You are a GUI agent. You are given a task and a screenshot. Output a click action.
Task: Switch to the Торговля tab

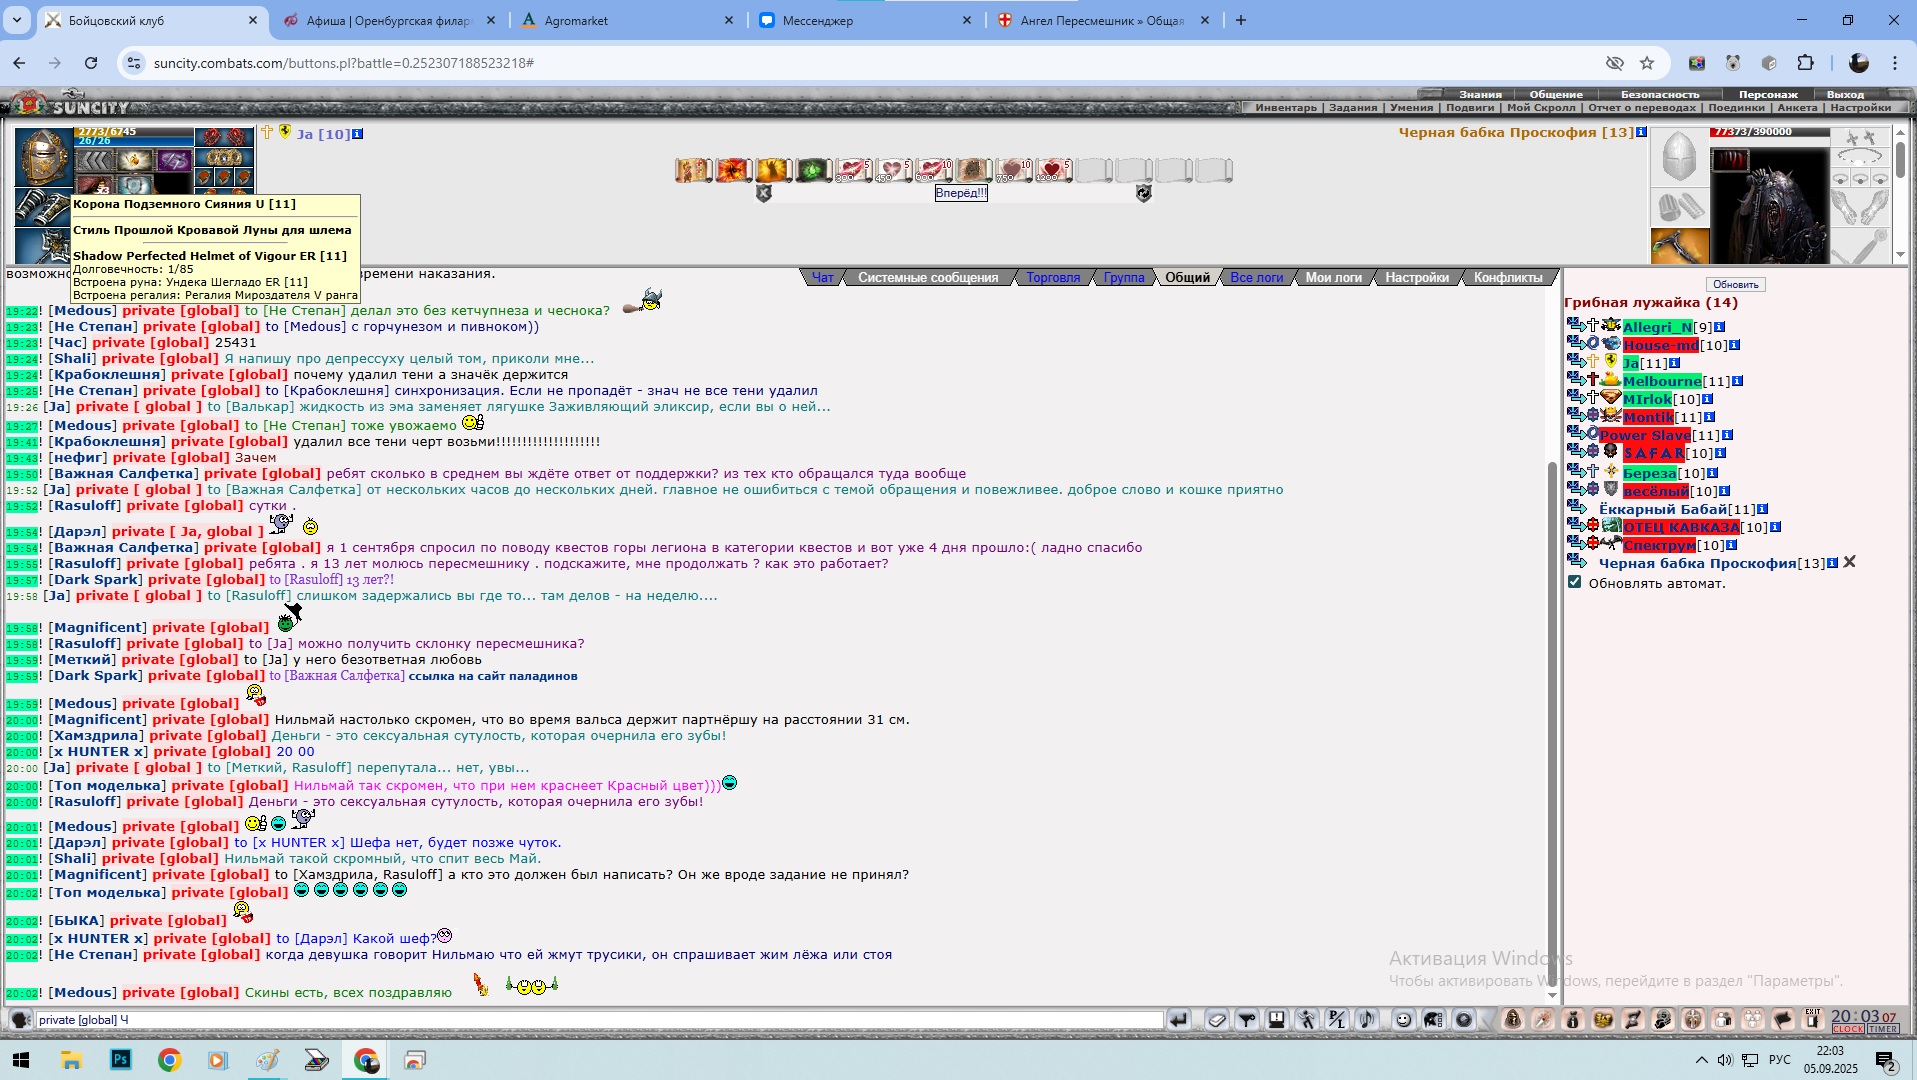coord(1053,278)
